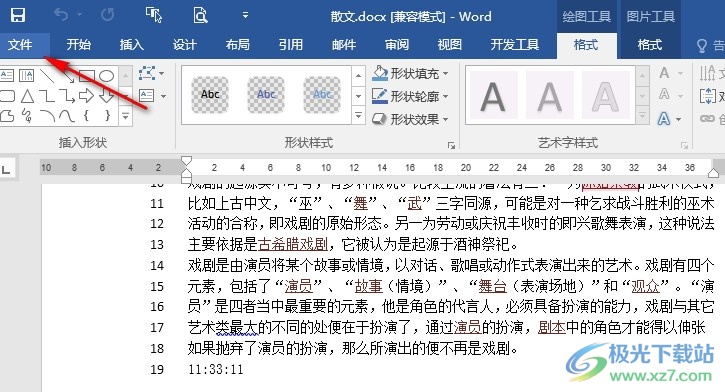Apply the first WordArt A style

point(493,96)
